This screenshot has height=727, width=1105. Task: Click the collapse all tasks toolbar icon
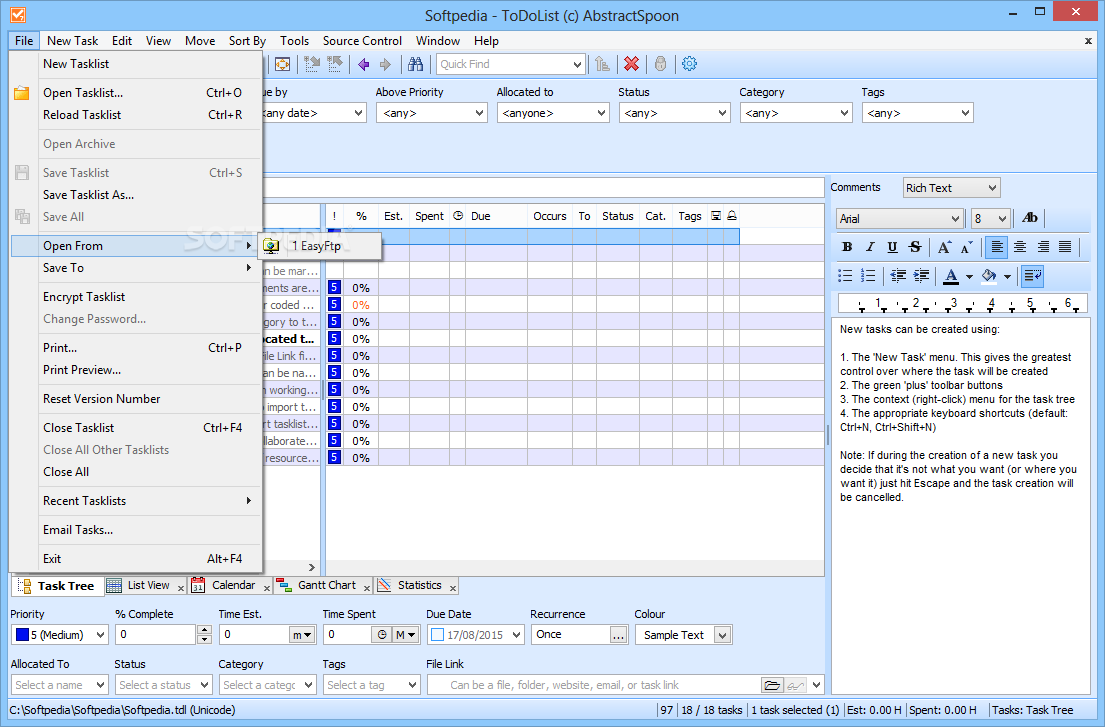click(x=334, y=64)
